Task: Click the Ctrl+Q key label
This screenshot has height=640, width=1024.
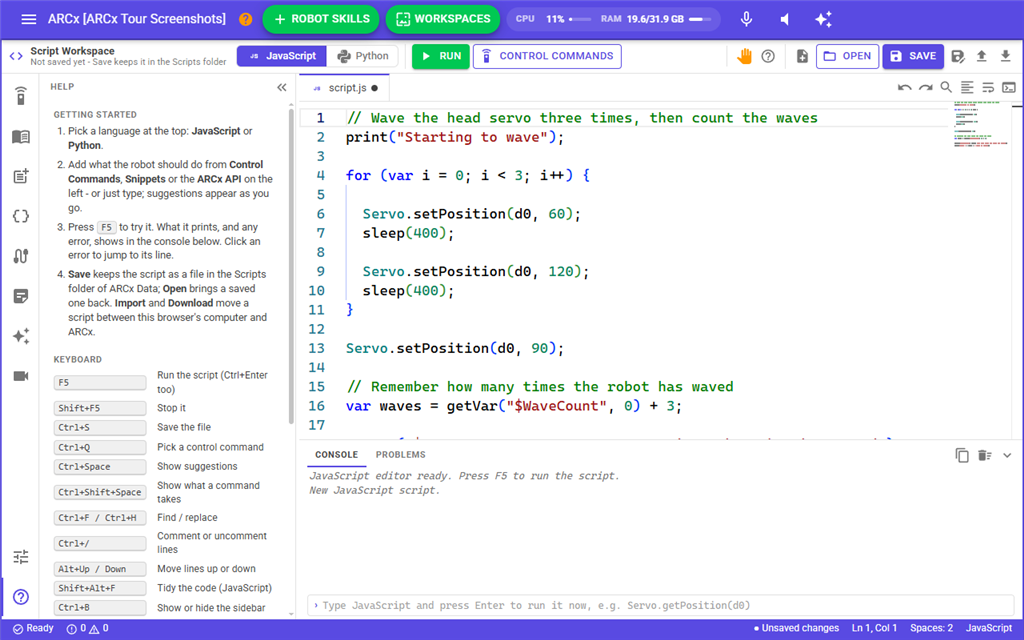Action: [x=100, y=447]
